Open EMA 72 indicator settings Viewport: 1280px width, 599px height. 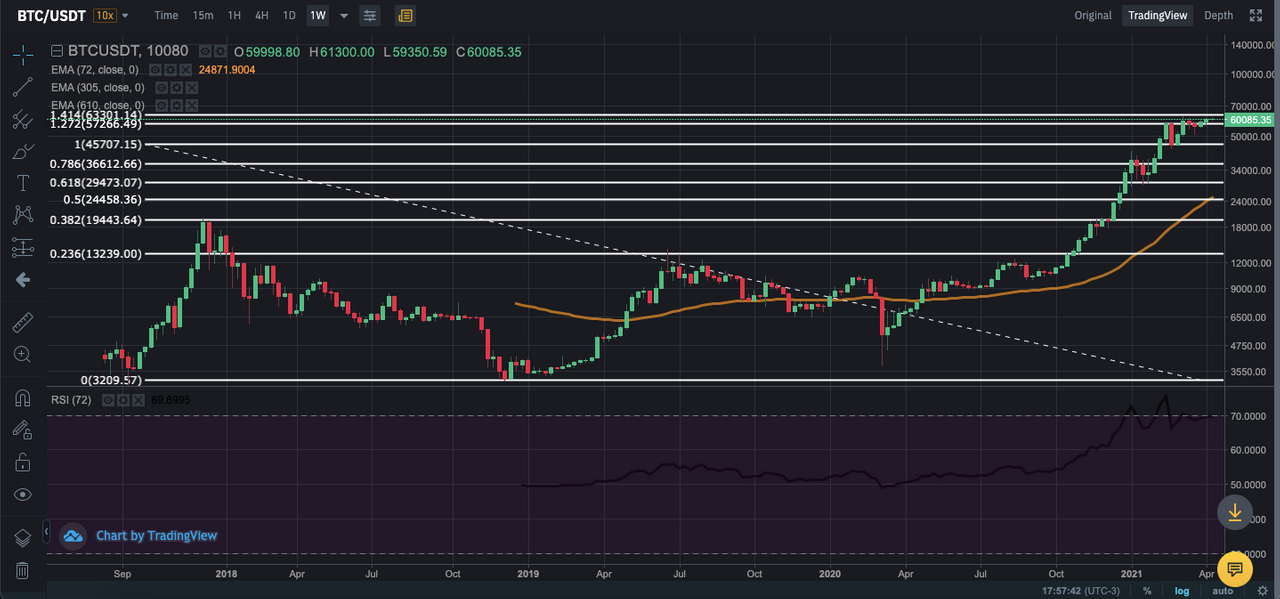170,70
